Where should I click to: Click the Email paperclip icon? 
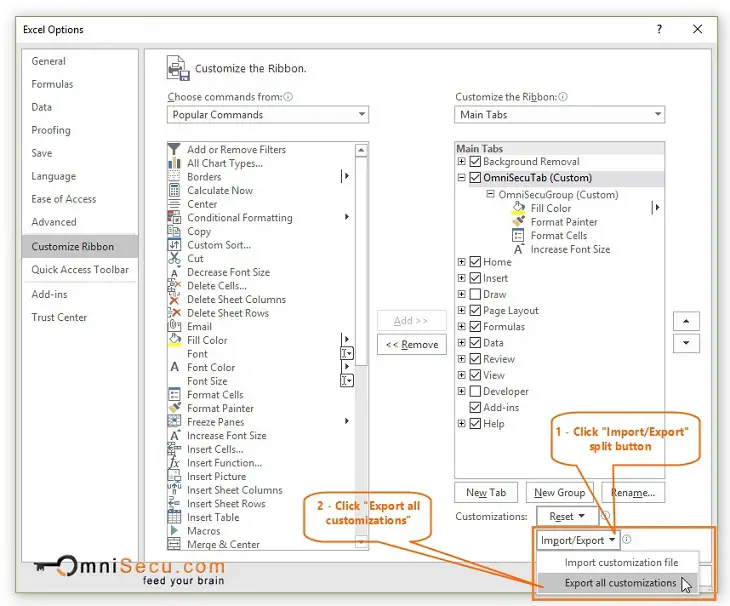pos(174,326)
